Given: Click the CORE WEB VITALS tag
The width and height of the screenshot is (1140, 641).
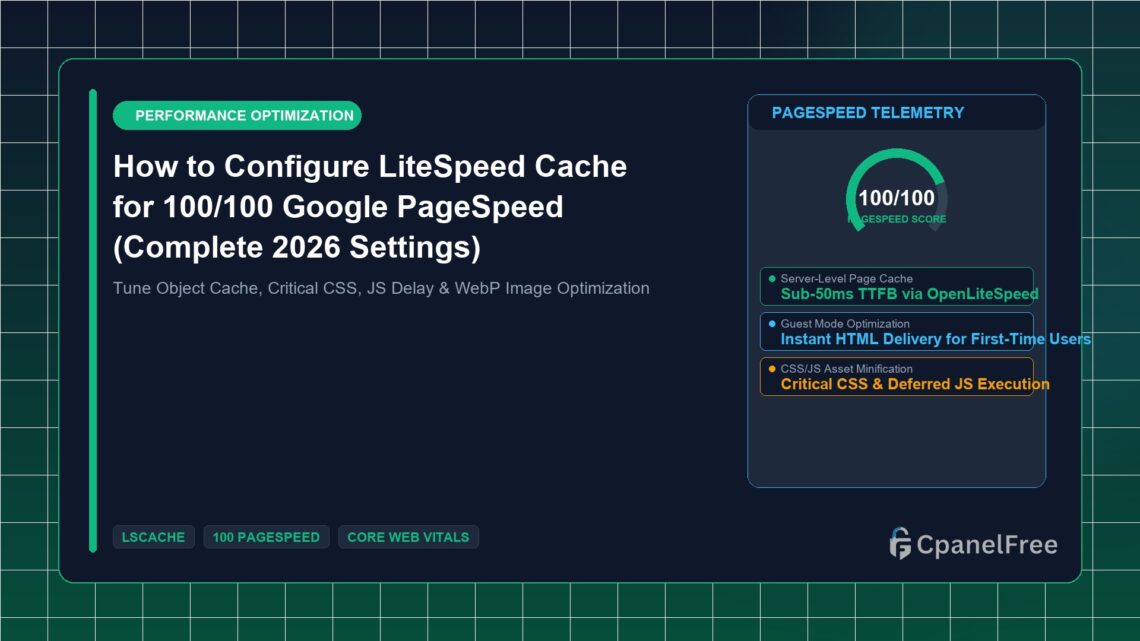Looking at the screenshot, I should click(408, 537).
